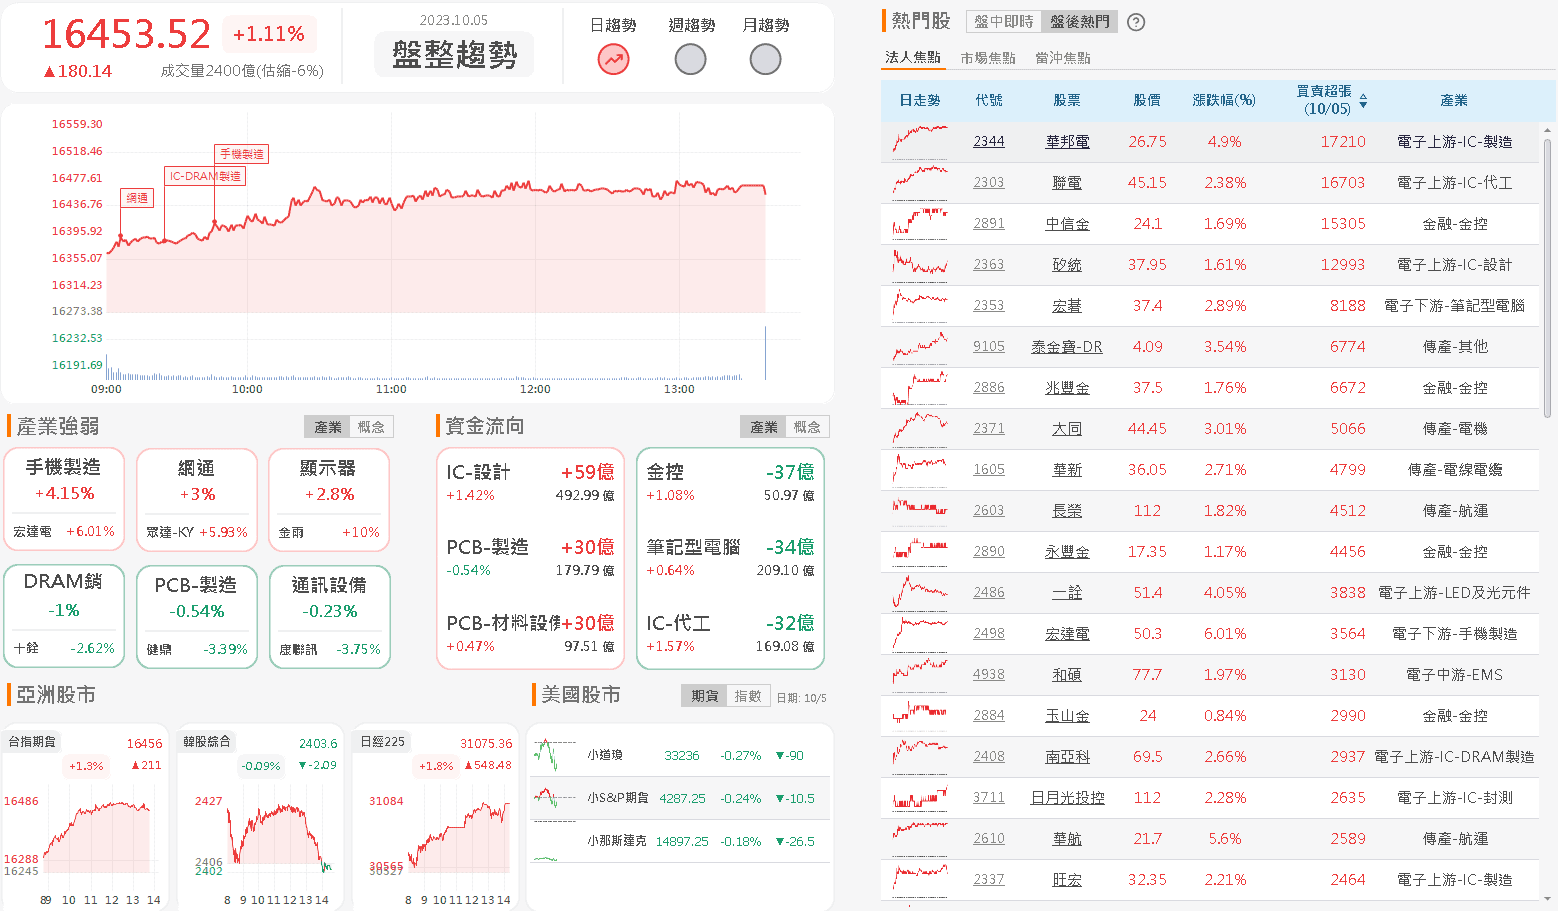Click the PCB-材料設備 fund flow entry
Screen dimensions: 1558x911
pos(530,633)
